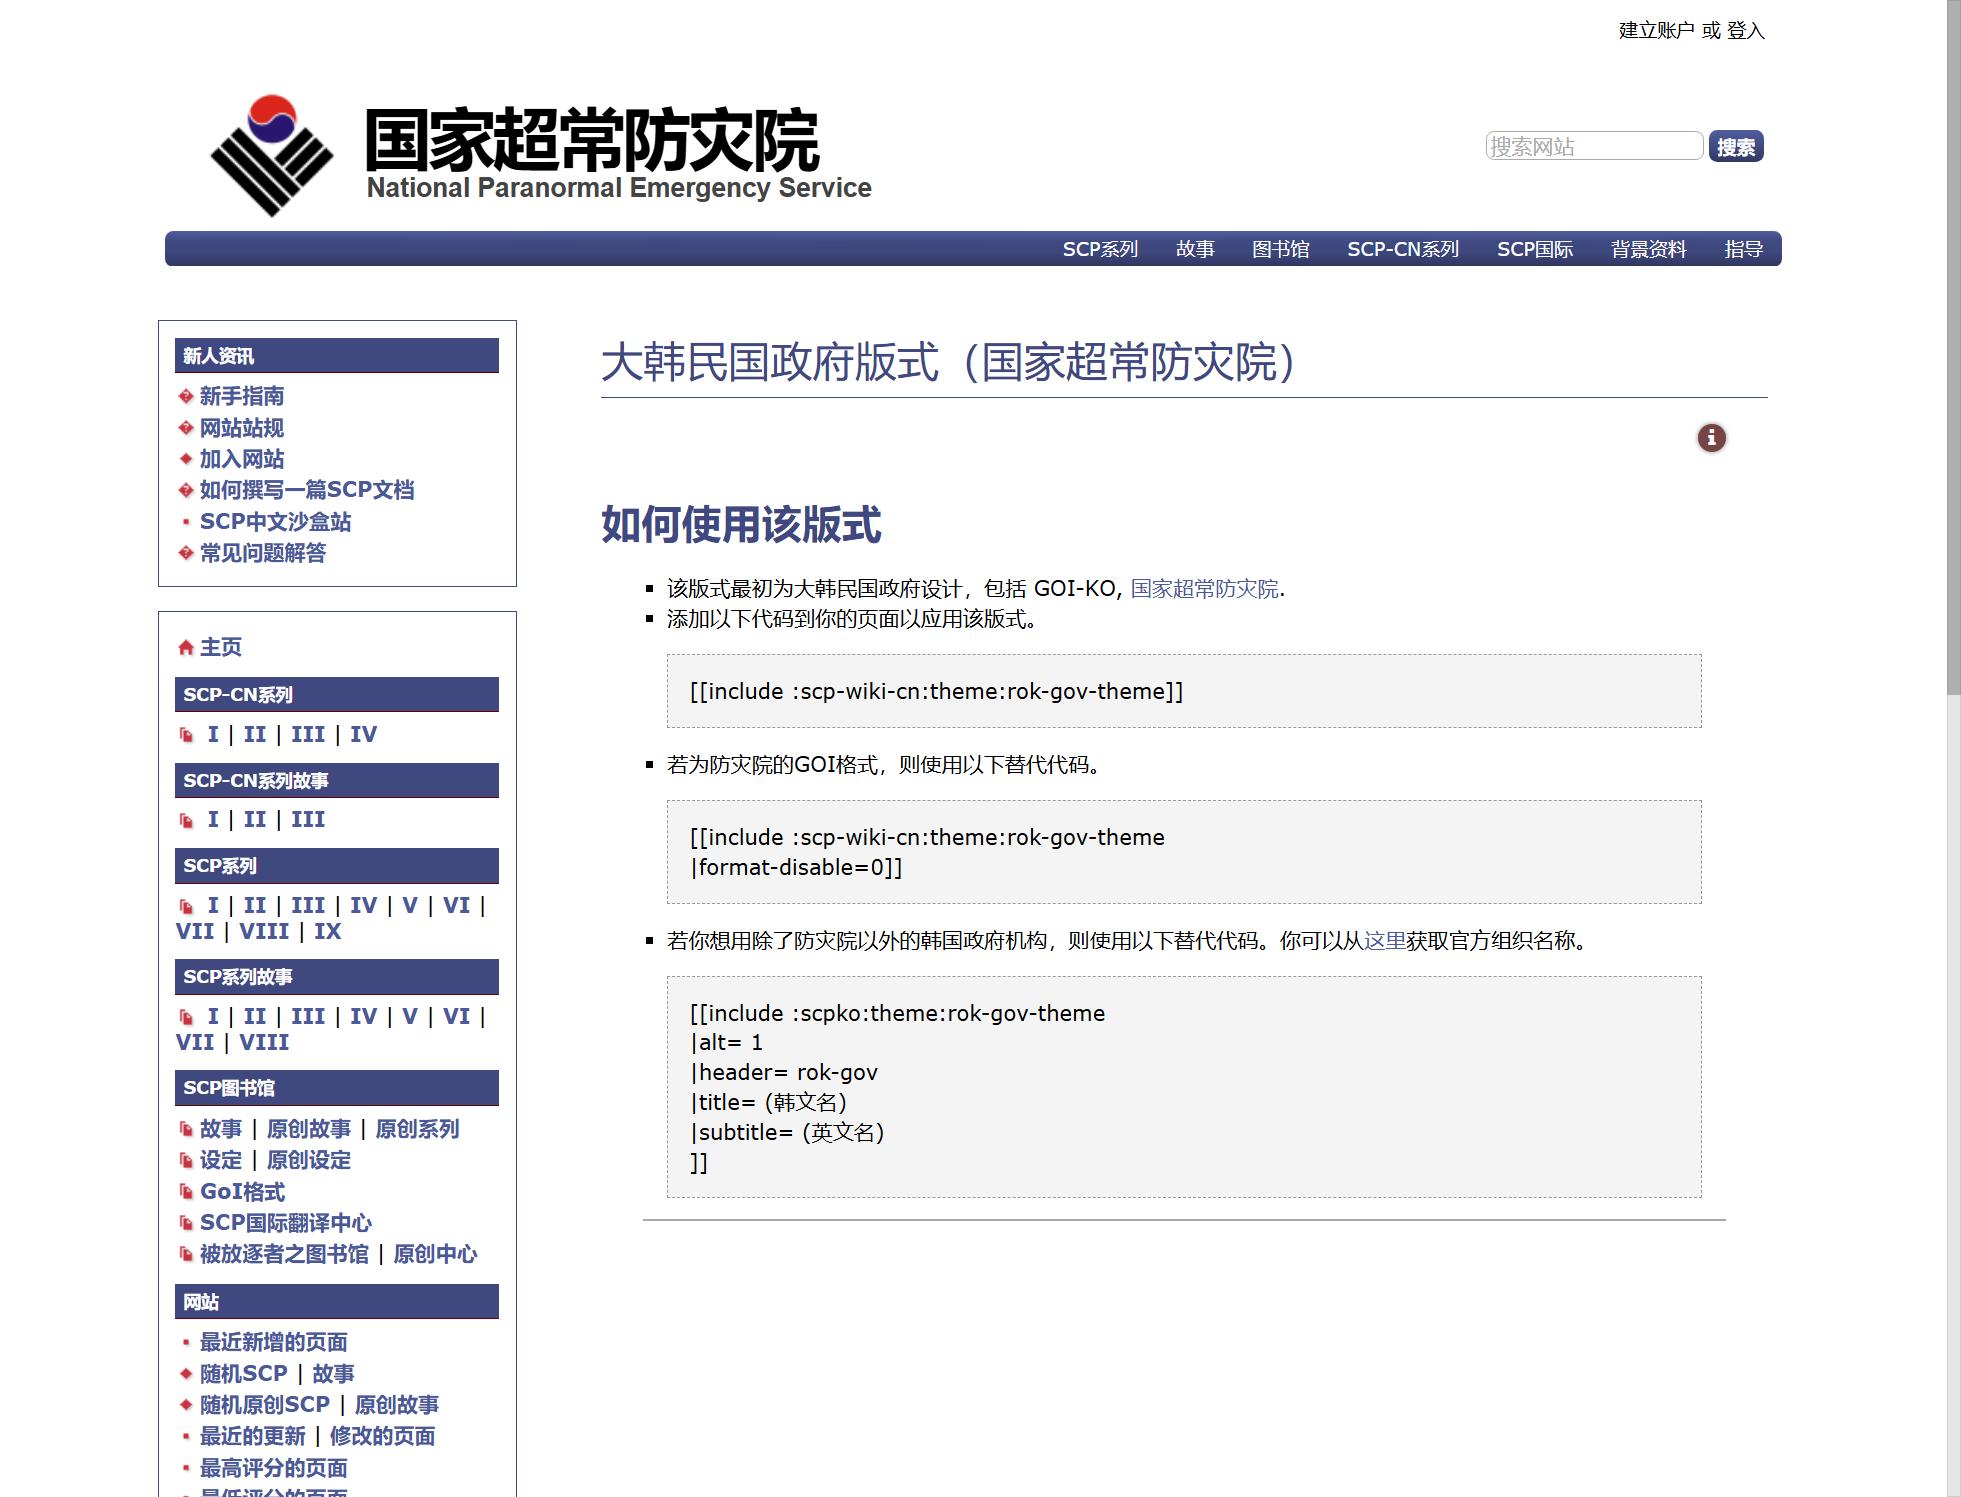Open the page info "i" icon

[x=1711, y=437]
